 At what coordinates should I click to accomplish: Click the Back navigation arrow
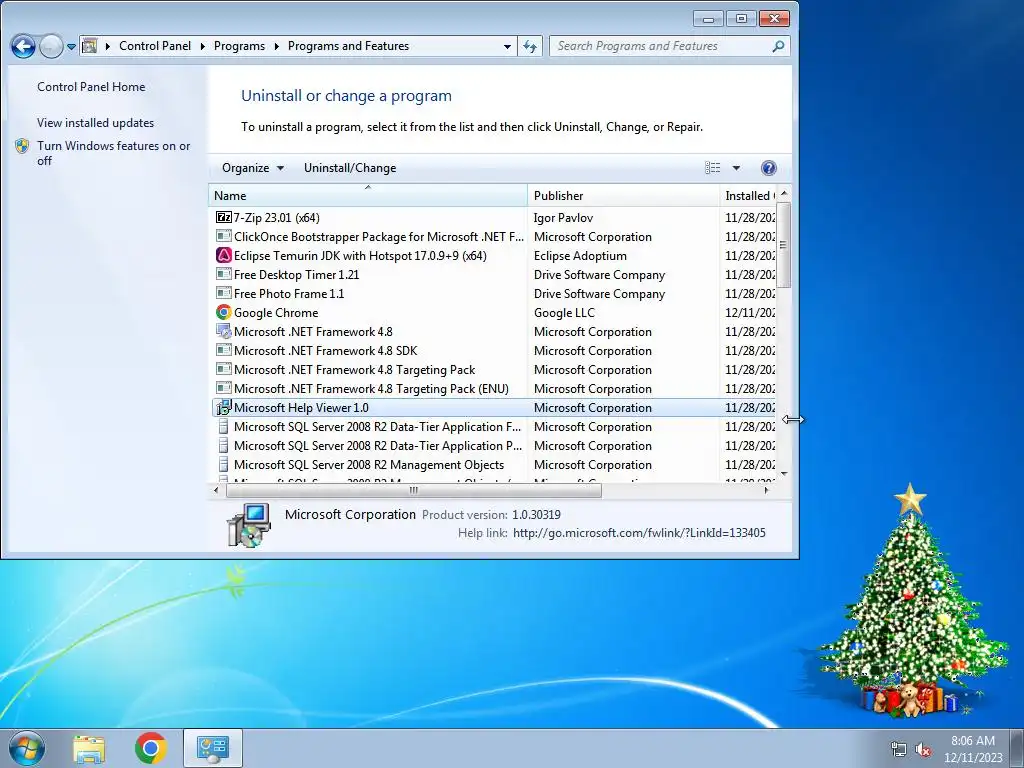23,46
